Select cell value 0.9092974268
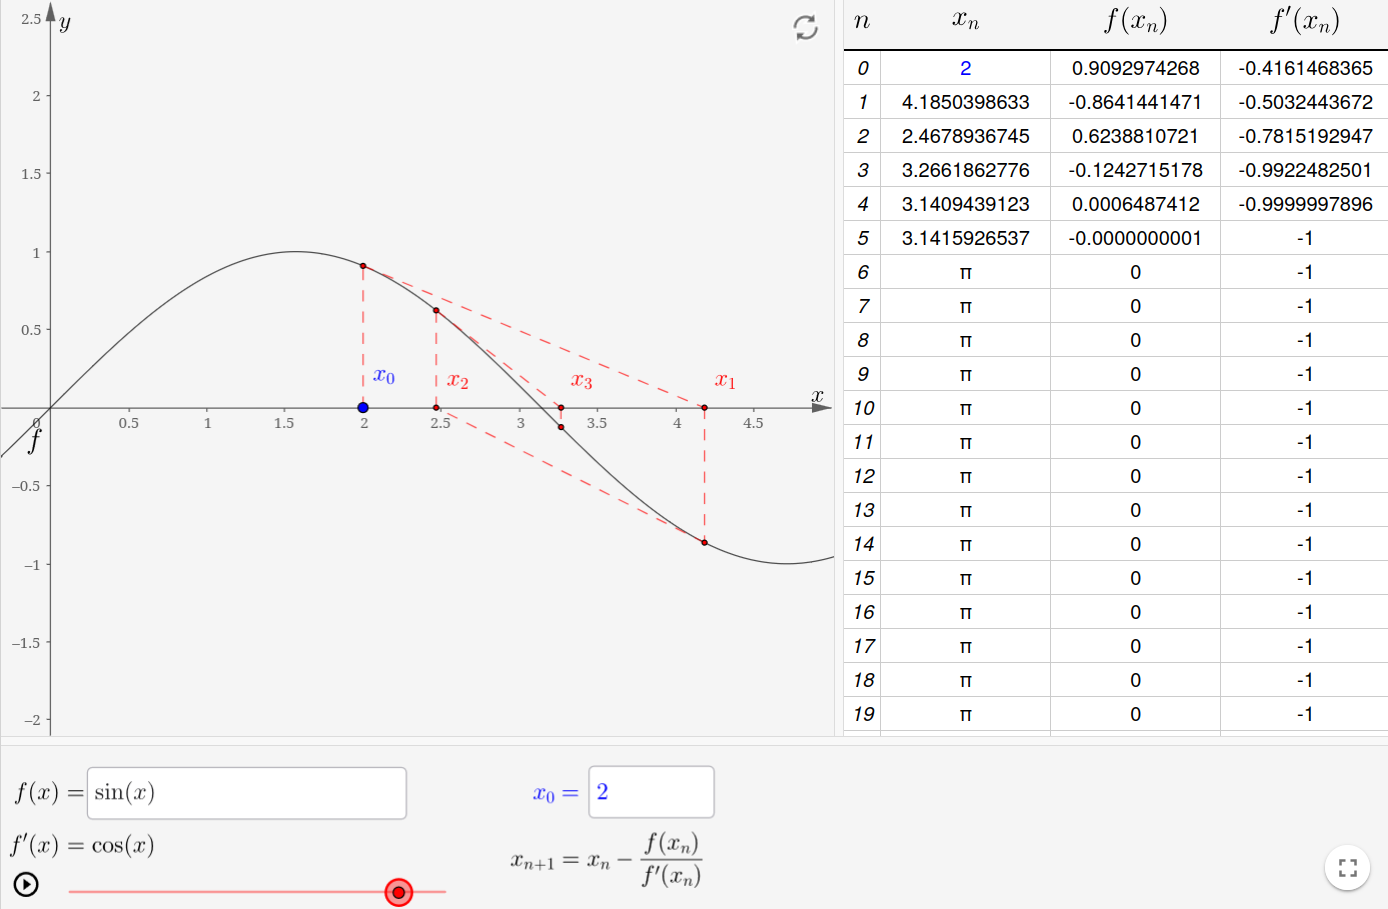Viewport: 1388px width, 909px height. click(x=1135, y=68)
